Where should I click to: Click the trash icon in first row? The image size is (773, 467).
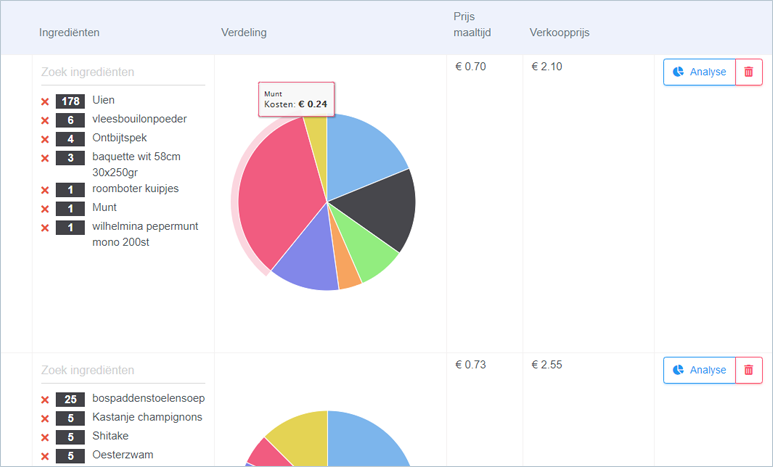pyautogui.click(x=748, y=72)
